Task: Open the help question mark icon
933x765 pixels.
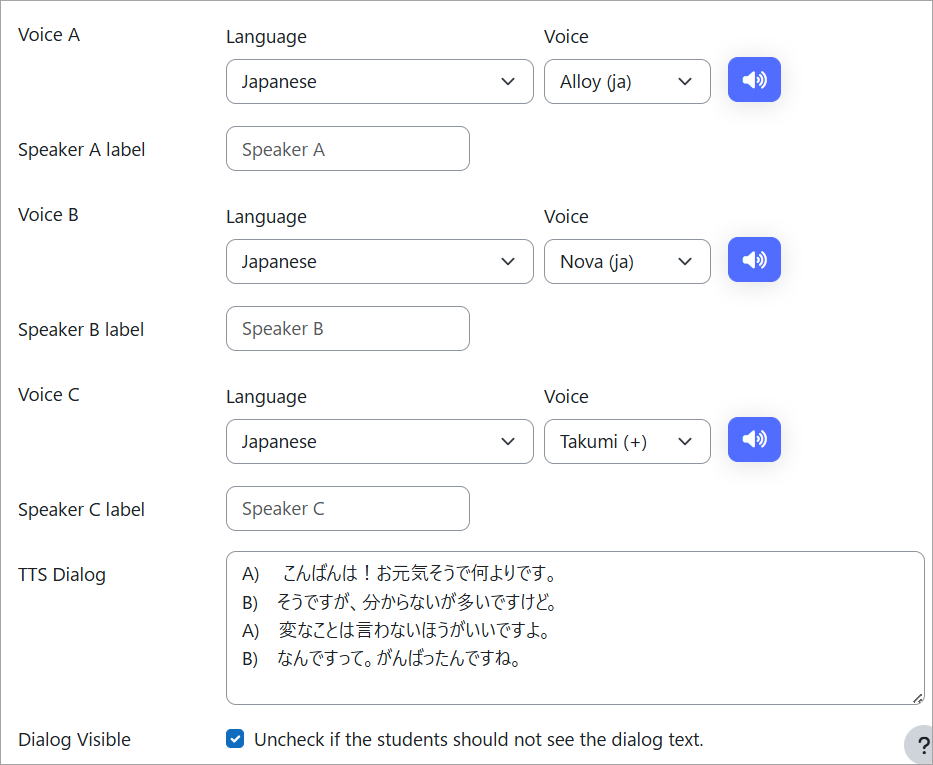Action: 922,745
